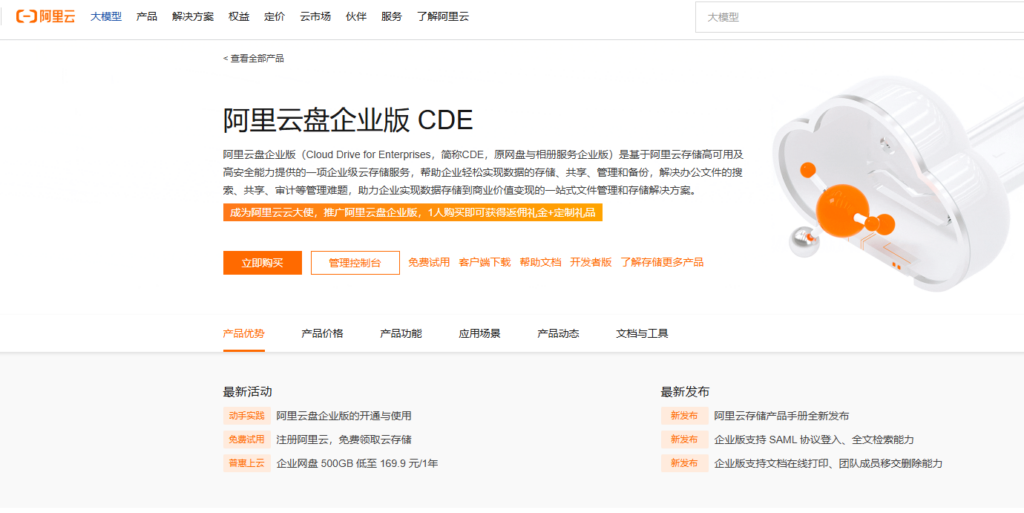The width and height of the screenshot is (1024, 513).
Task: Click the 普惠上云 tag
Action: tap(247, 463)
